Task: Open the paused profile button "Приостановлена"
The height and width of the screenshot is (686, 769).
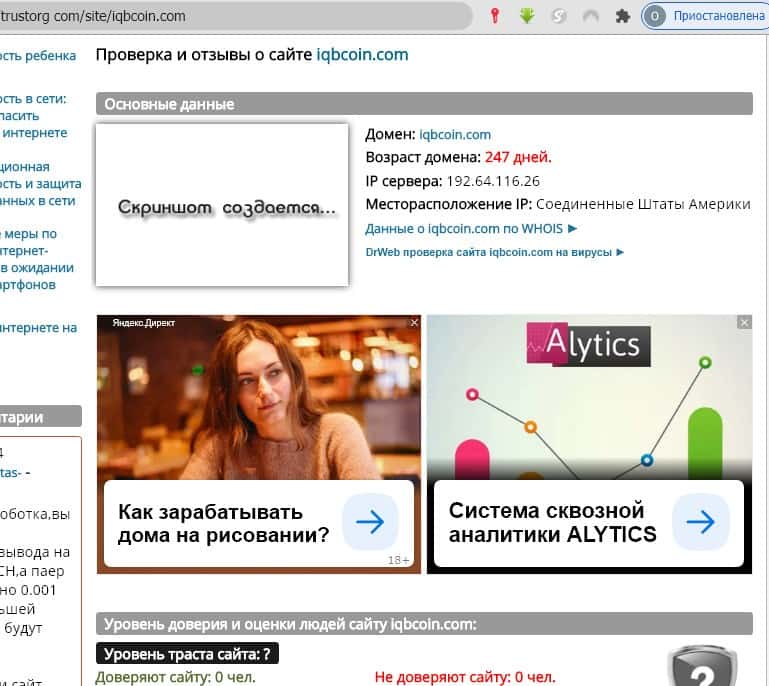Action: 707,16
